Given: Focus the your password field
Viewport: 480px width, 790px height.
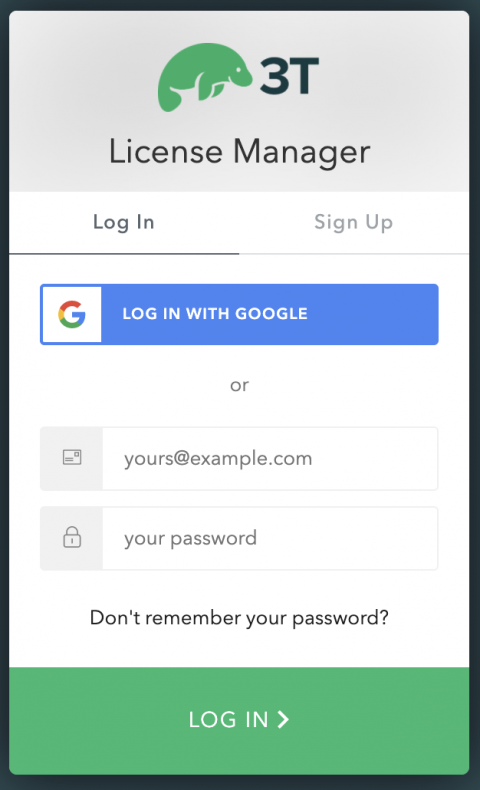Looking at the screenshot, I should [270, 538].
